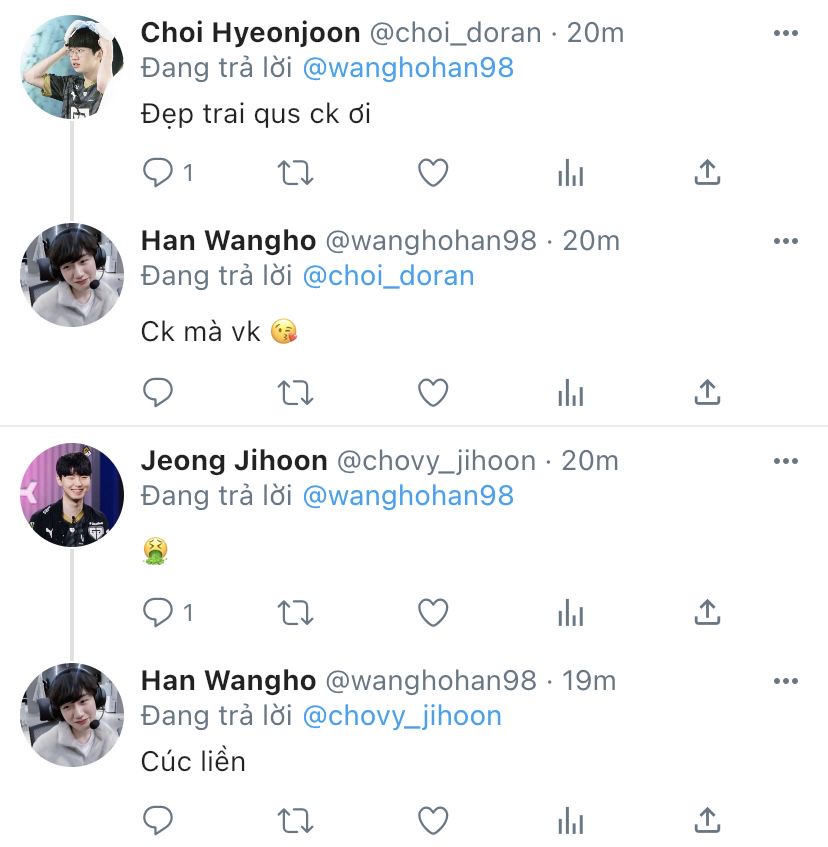Screen dimensions: 828x847
Task: Share Choi Hyeonjoon's tweet
Action: click(707, 173)
